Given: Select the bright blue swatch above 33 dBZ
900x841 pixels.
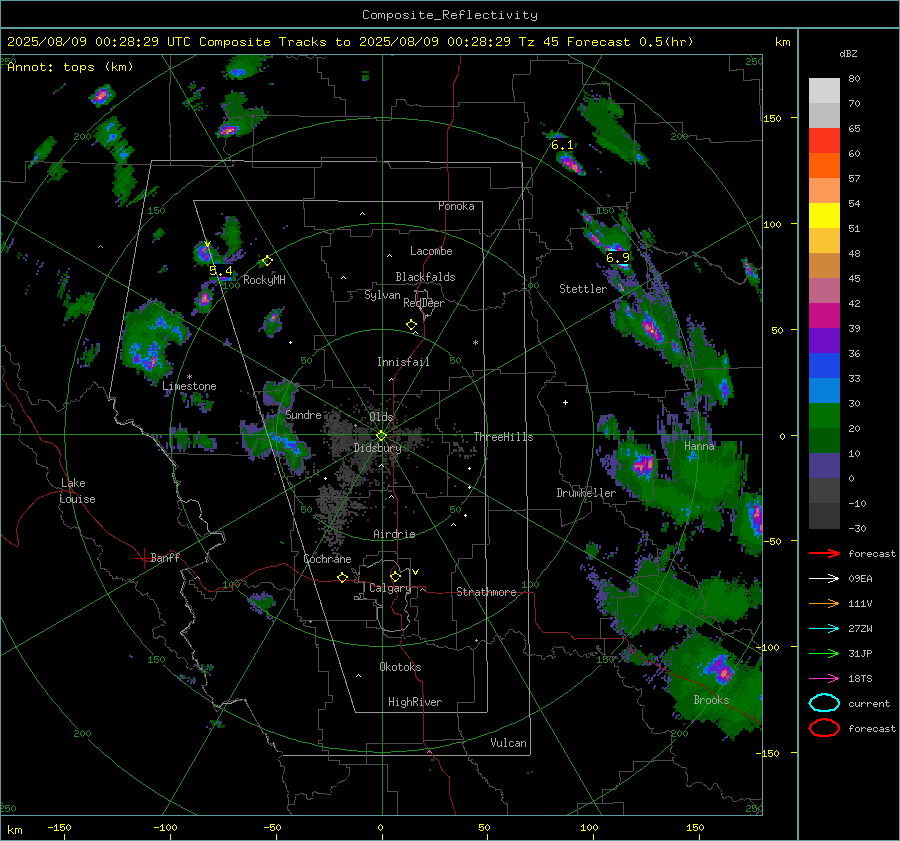Looking at the screenshot, I should tap(824, 366).
